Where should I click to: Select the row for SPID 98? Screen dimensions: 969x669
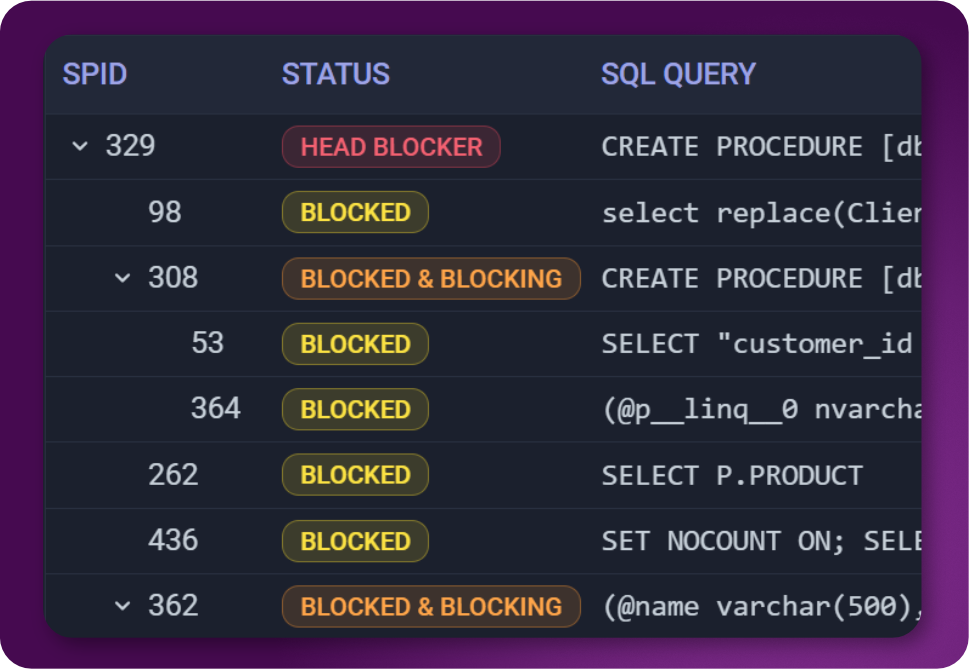(x=166, y=212)
